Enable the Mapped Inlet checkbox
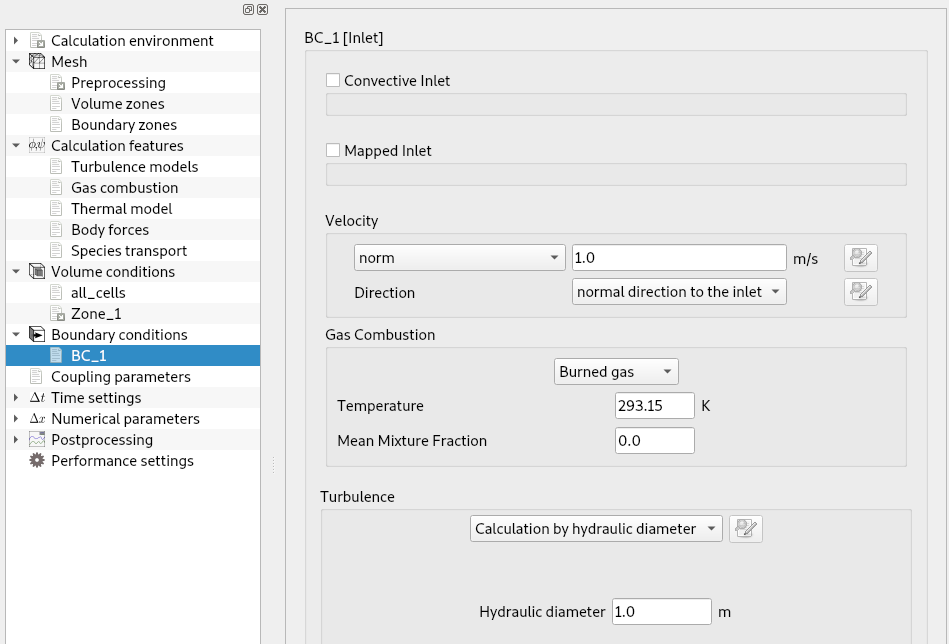 click(x=333, y=150)
